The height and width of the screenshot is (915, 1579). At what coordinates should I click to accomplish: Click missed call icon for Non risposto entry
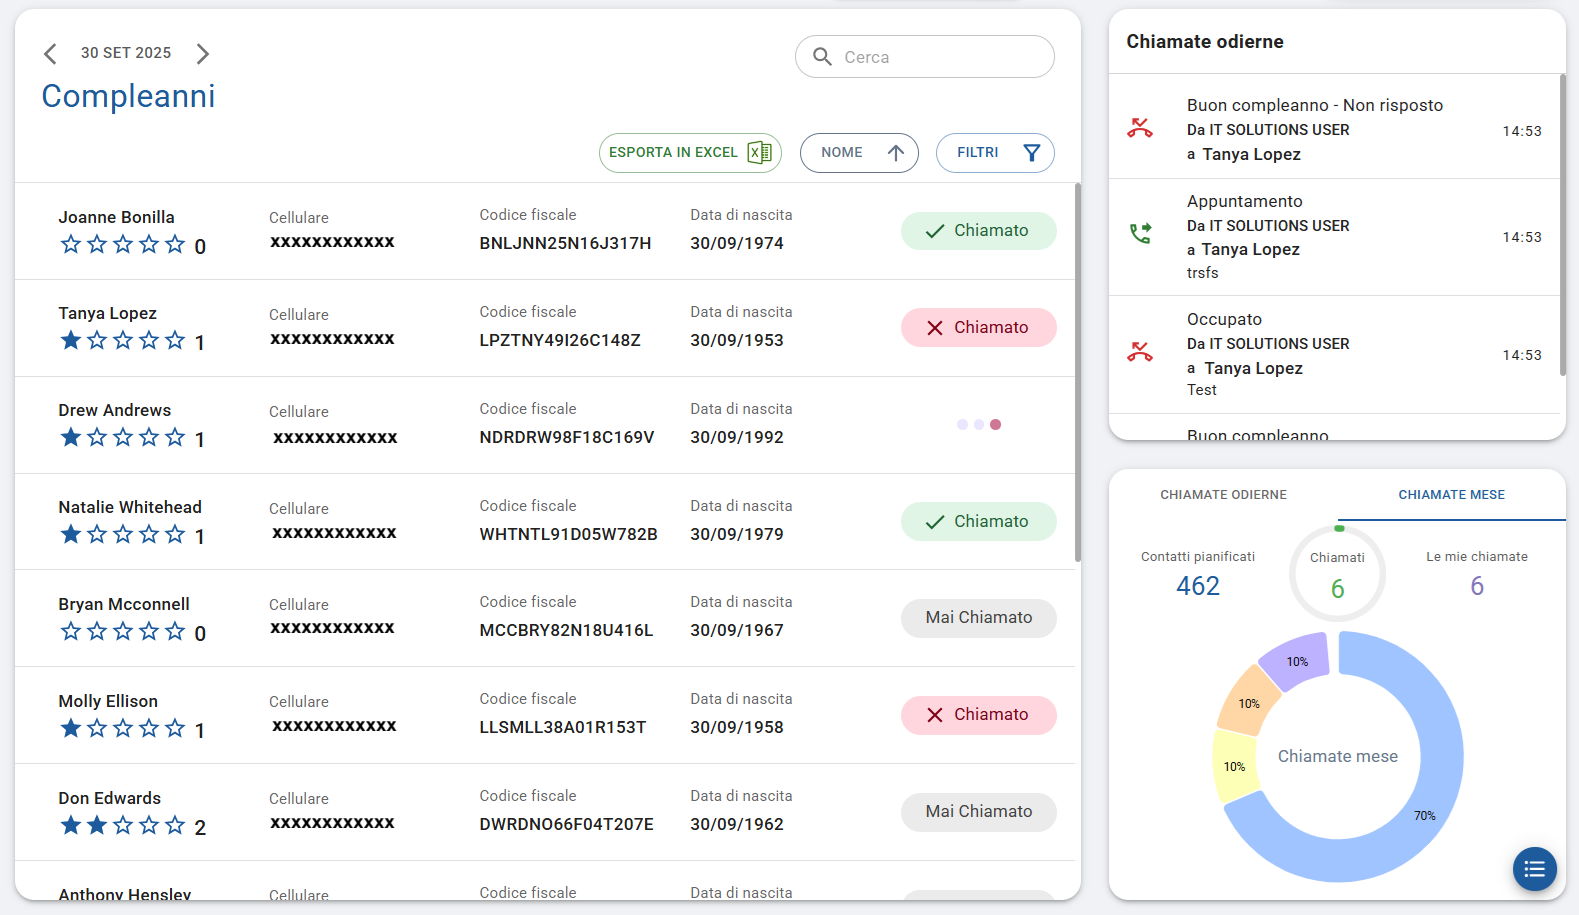(x=1140, y=129)
